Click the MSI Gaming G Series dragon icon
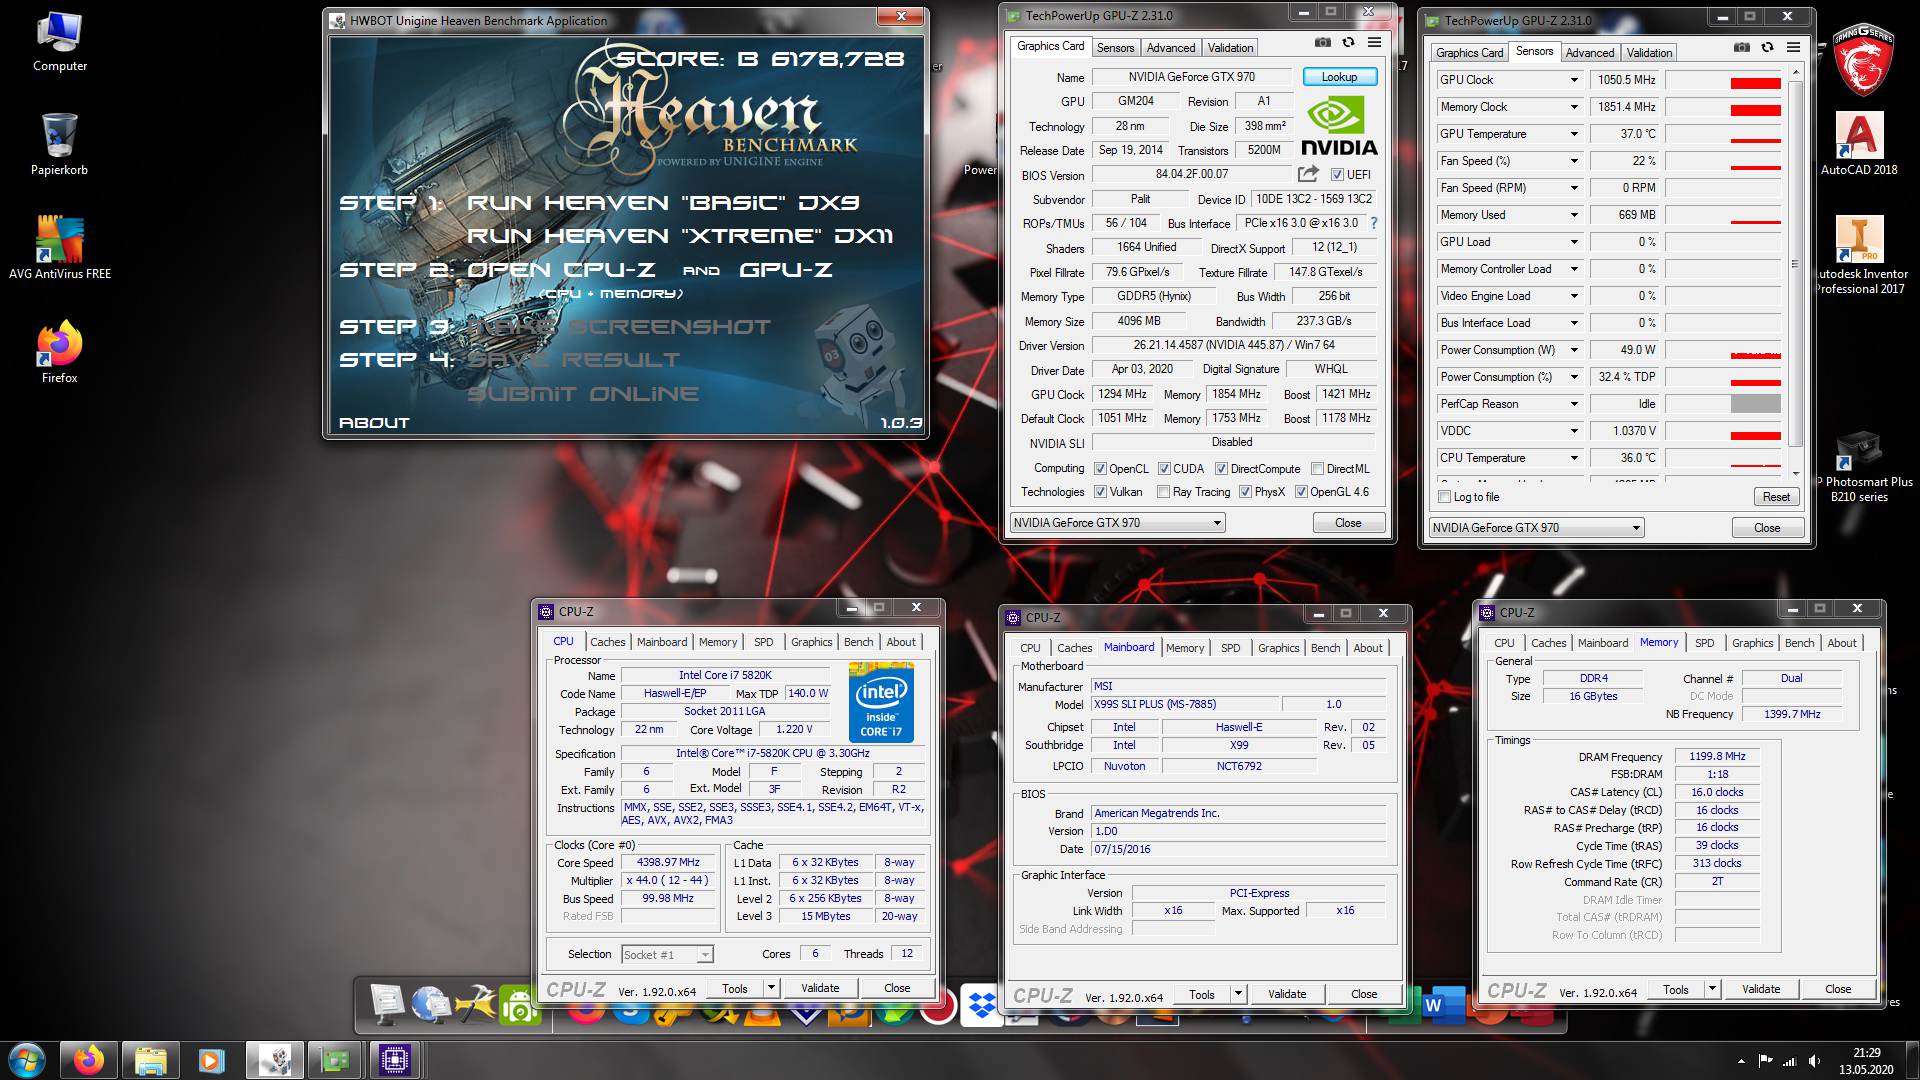This screenshot has width=1920, height=1080. (x=1862, y=60)
